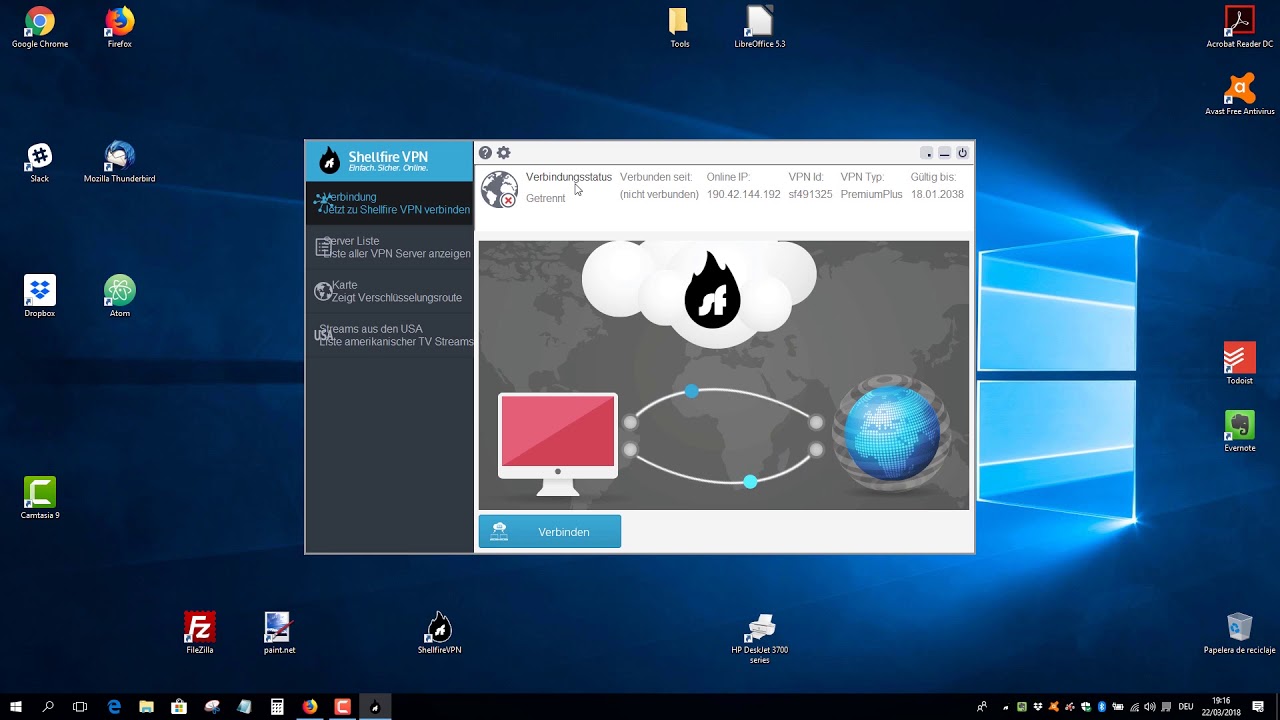Open the Verbindung sidebar section
The image size is (1280, 720).
390,203
